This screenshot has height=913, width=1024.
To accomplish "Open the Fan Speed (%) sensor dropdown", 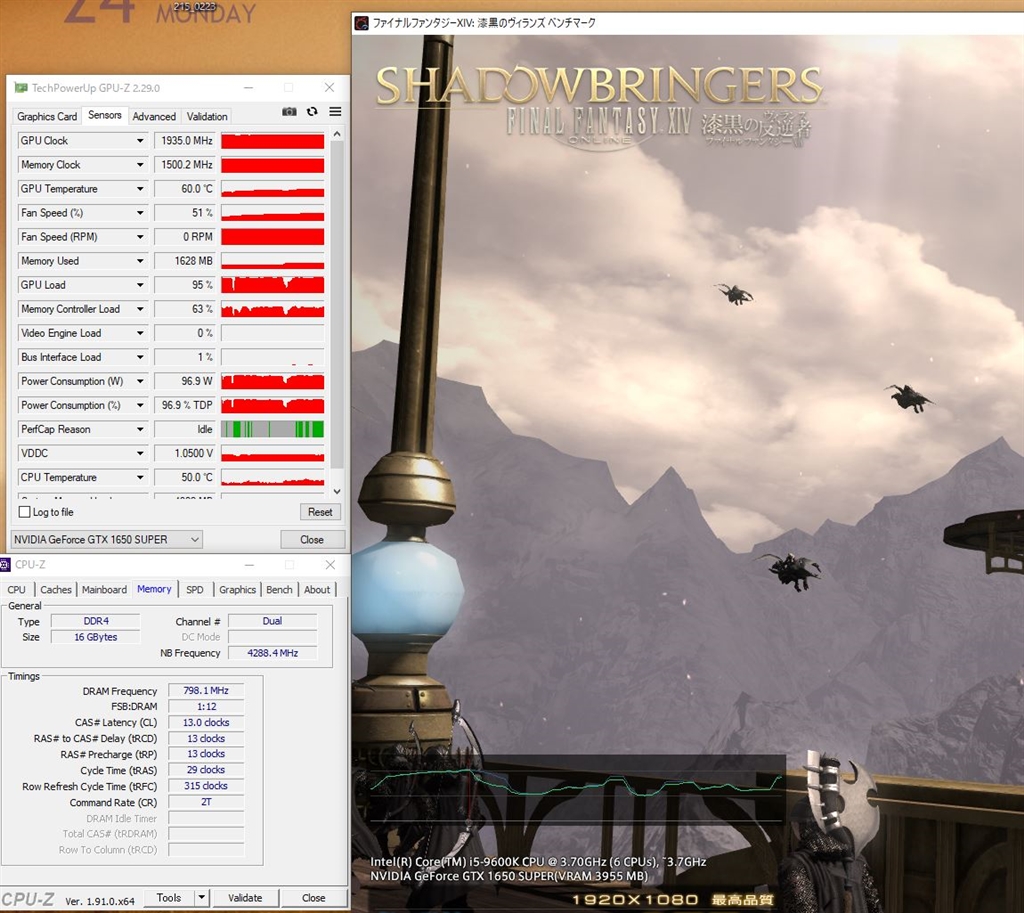I will pos(140,213).
